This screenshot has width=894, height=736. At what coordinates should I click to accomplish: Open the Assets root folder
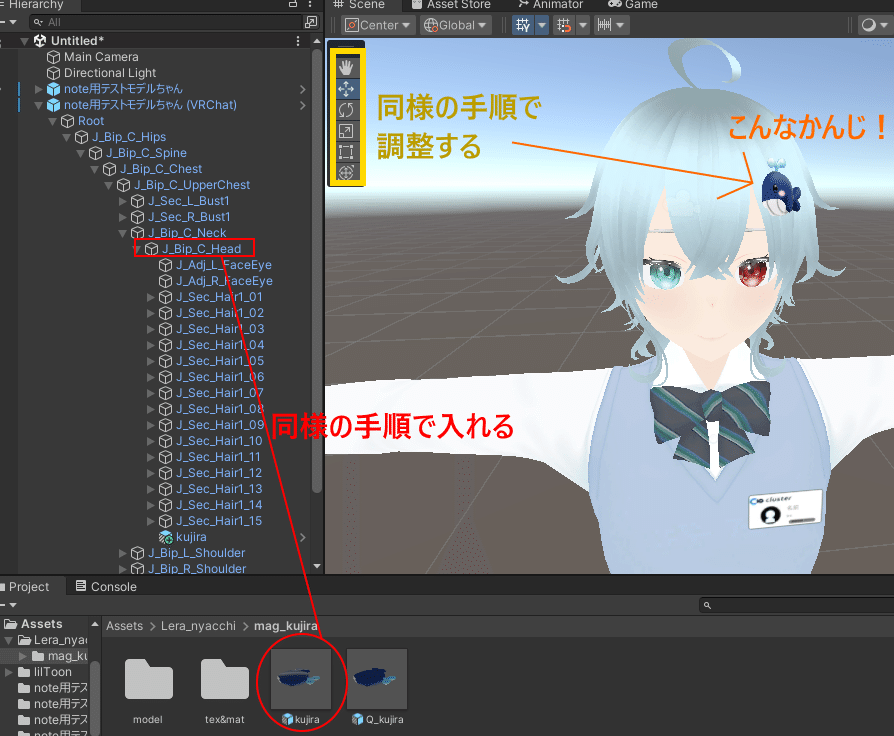(x=42, y=624)
